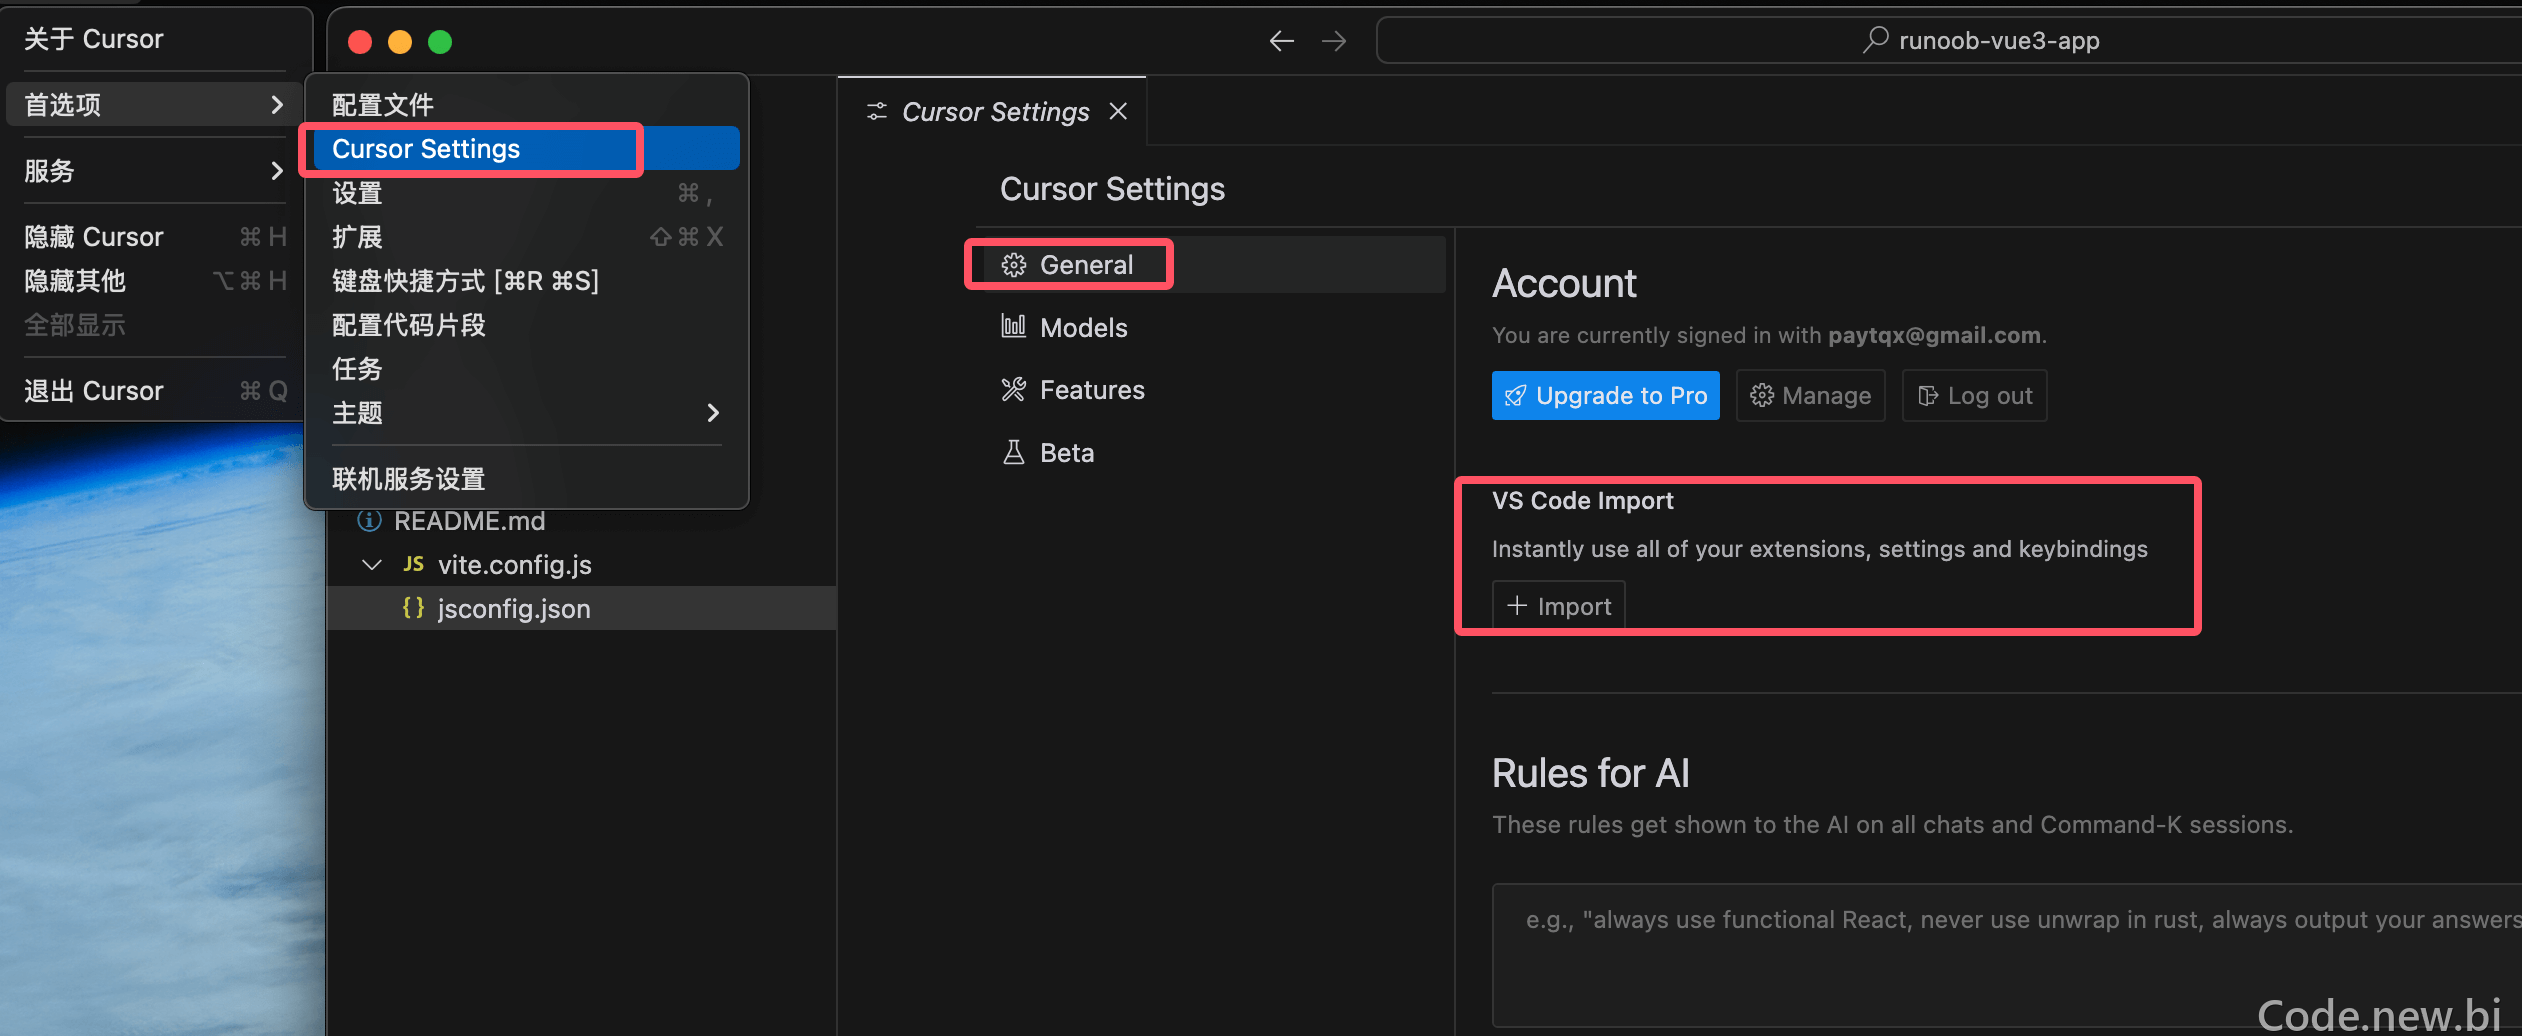The image size is (2522, 1036).
Task: Close the Cursor Settings tab
Action: tap(1118, 111)
